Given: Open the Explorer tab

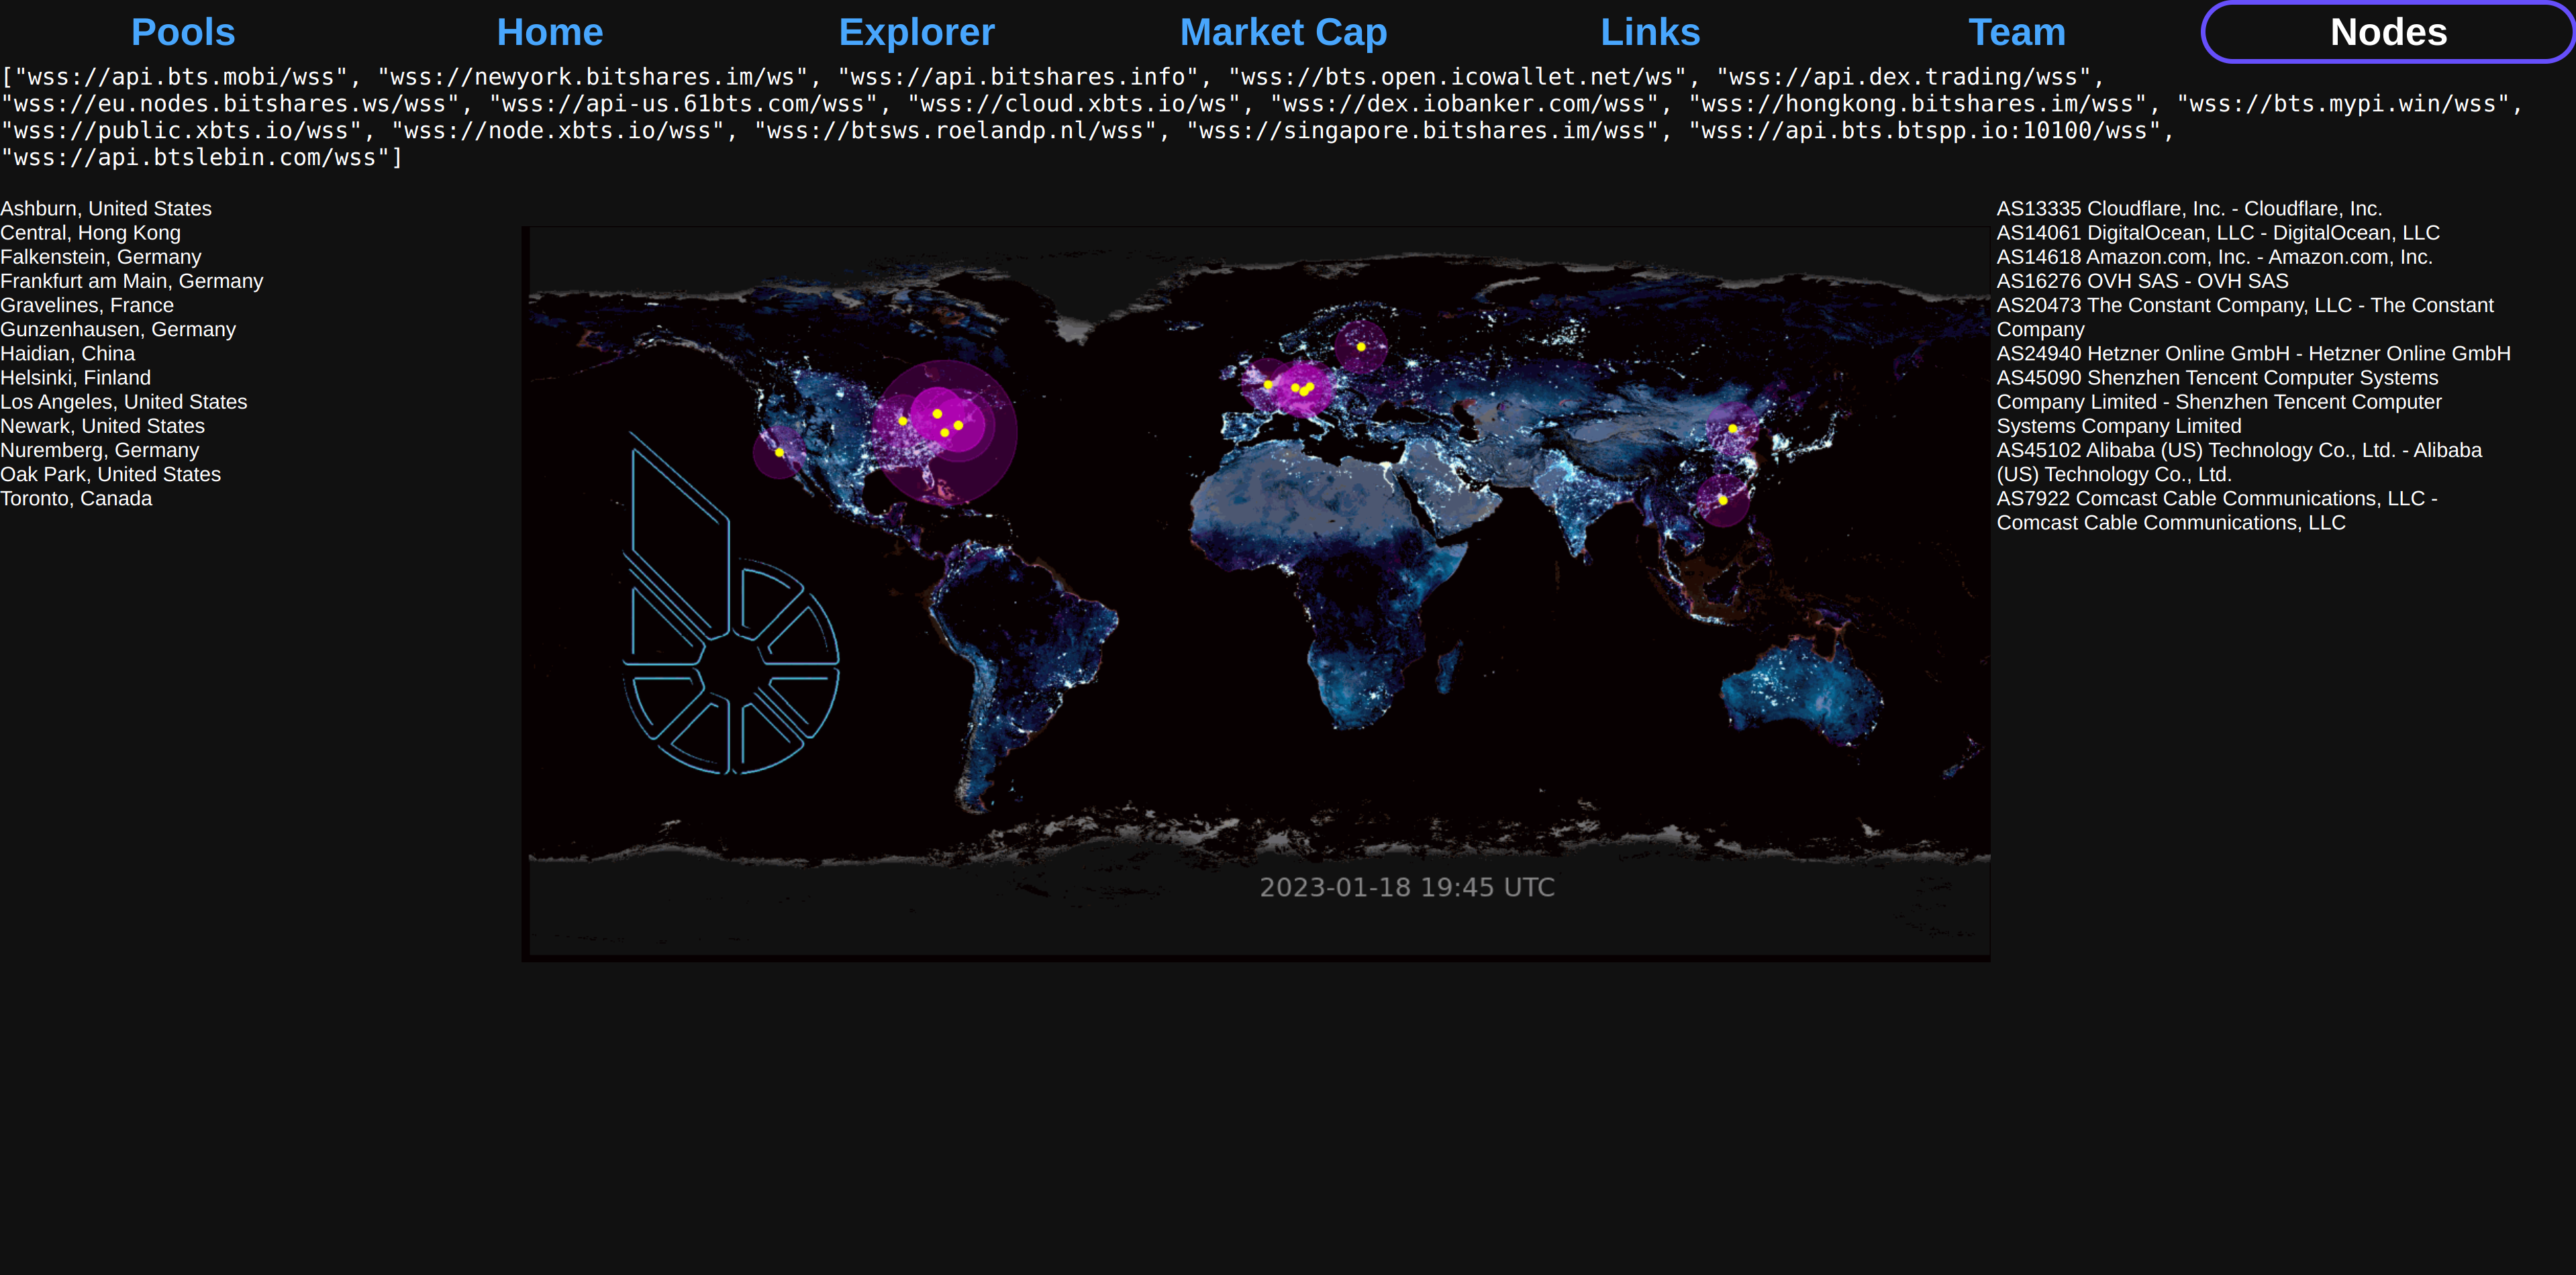Looking at the screenshot, I should pos(916,32).
